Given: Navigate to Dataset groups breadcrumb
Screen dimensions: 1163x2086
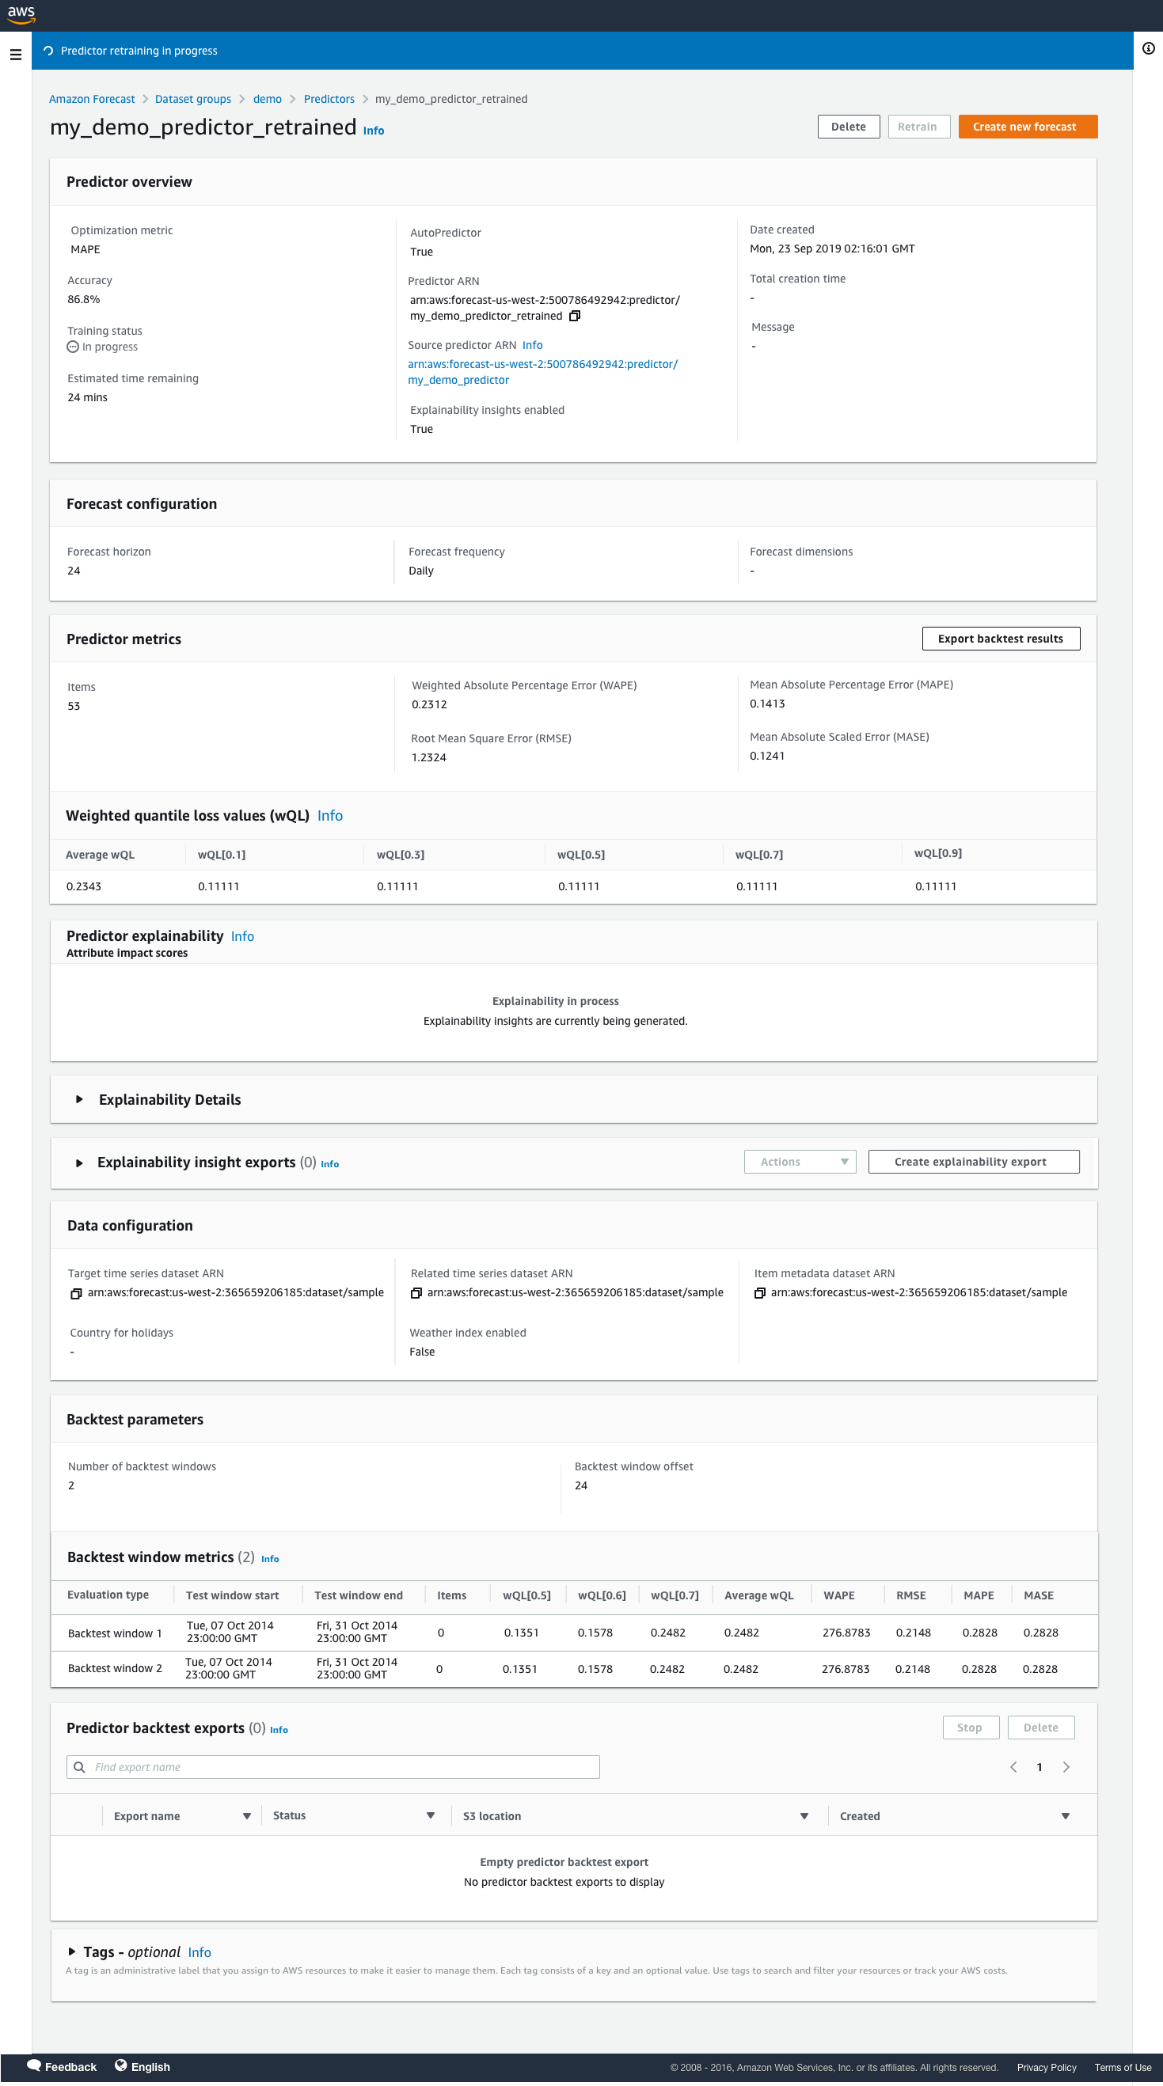Looking at the screenshot, I should coord(193,99).
